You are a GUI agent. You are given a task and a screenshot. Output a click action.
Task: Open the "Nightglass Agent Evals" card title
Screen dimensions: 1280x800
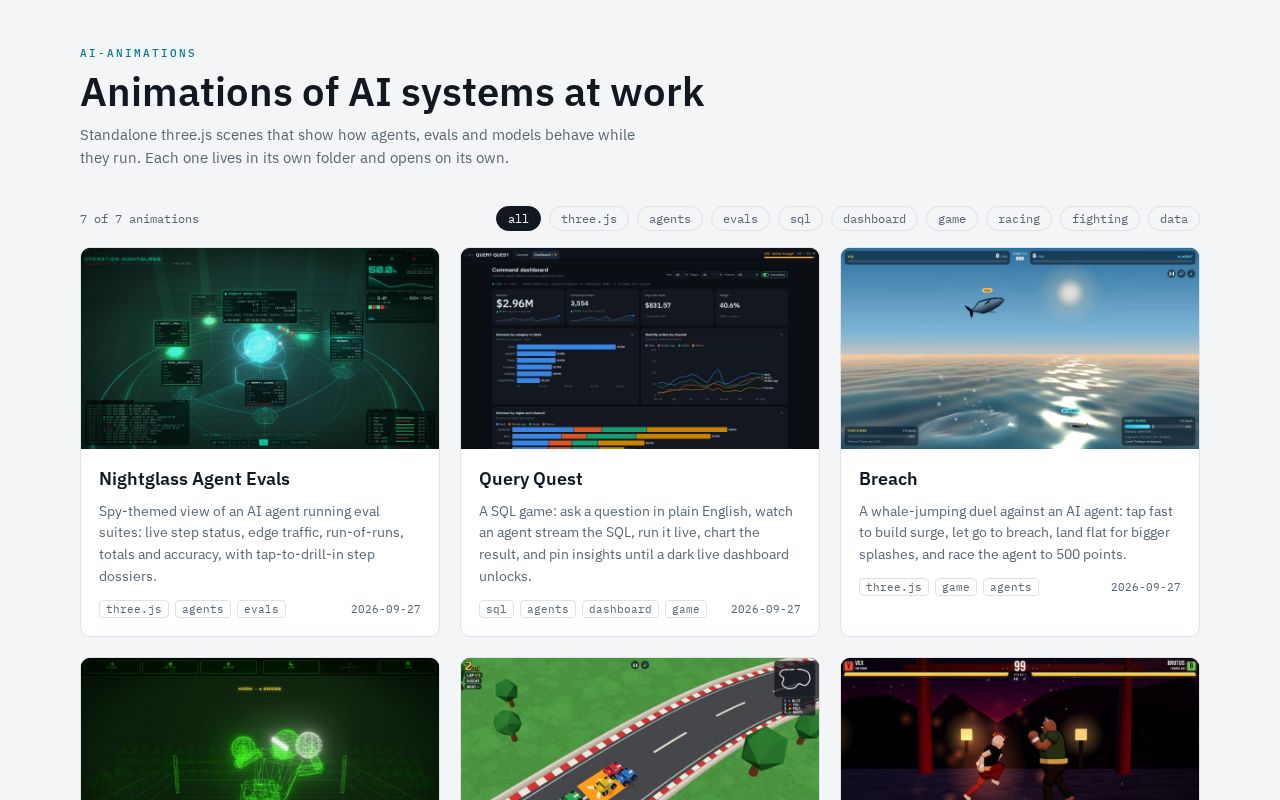coord(194,479)
